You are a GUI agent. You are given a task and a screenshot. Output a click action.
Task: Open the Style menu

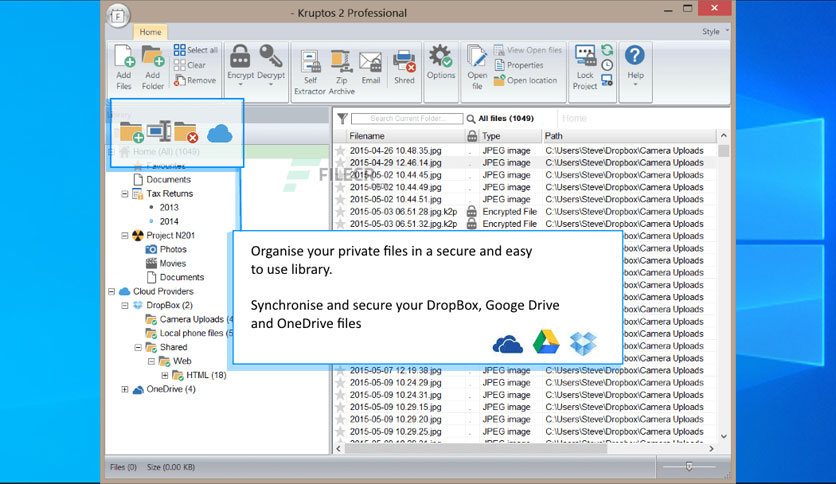(x=715, y=31)
